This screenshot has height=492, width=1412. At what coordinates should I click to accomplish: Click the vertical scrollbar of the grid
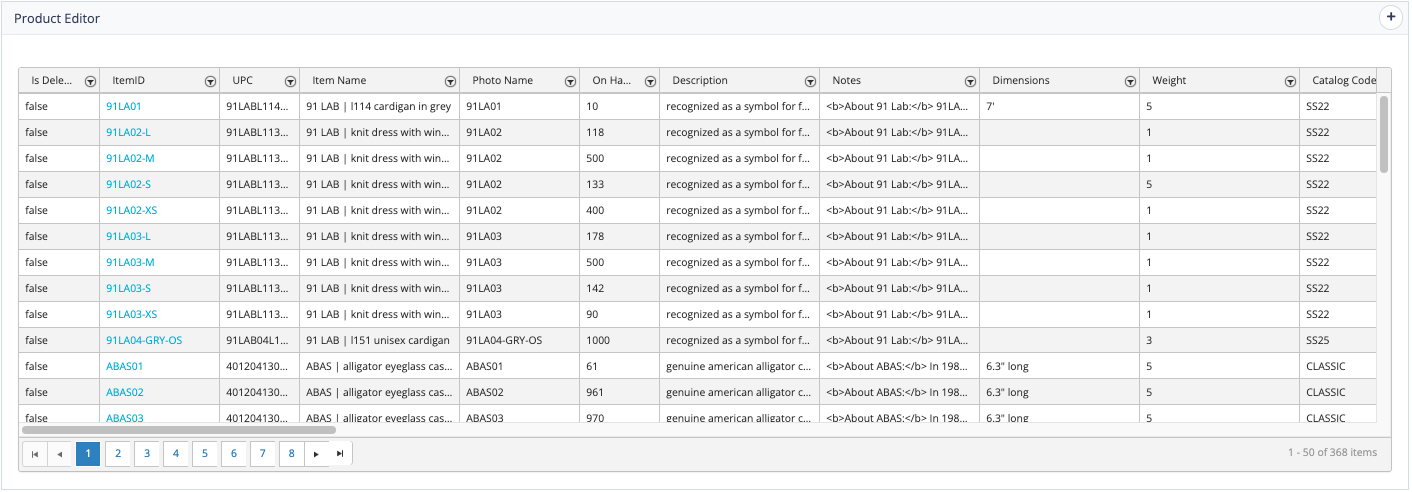1384,134
